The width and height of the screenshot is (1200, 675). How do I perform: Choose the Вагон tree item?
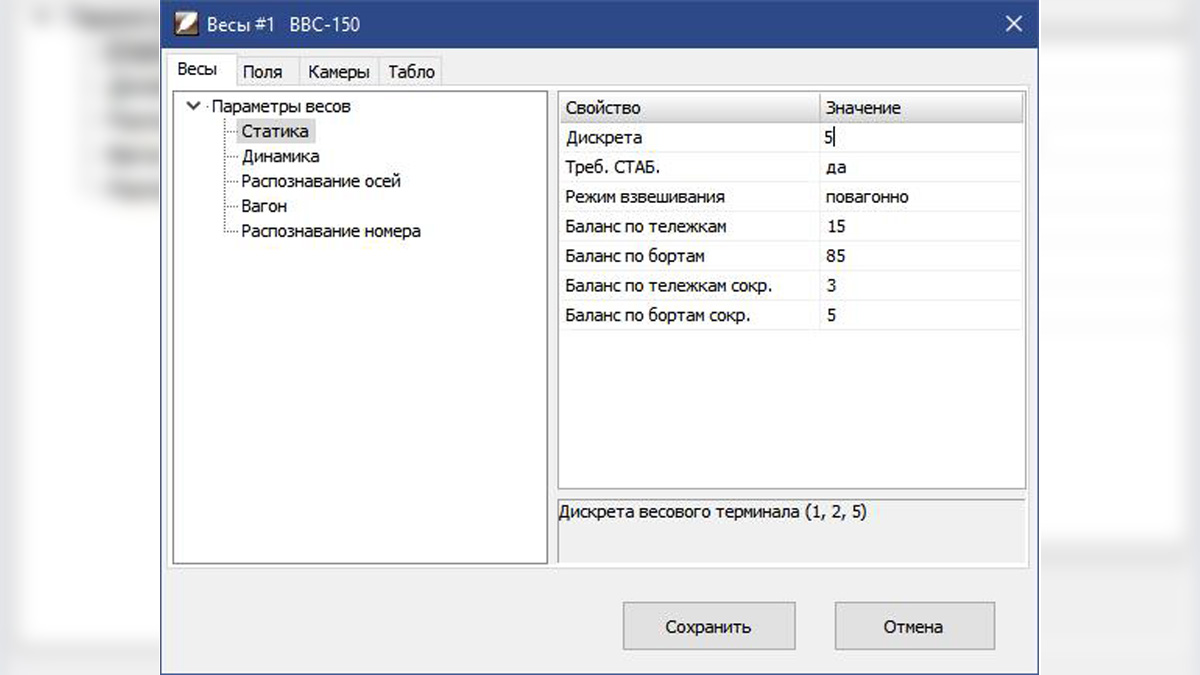pyautogui.click(x=264, y=206)
